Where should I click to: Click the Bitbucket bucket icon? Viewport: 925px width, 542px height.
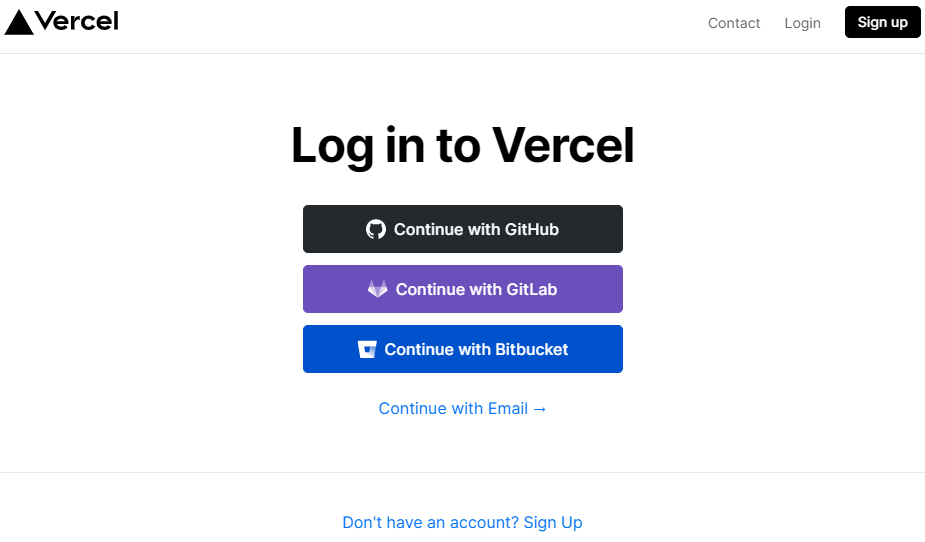click(x=367, y=349)
